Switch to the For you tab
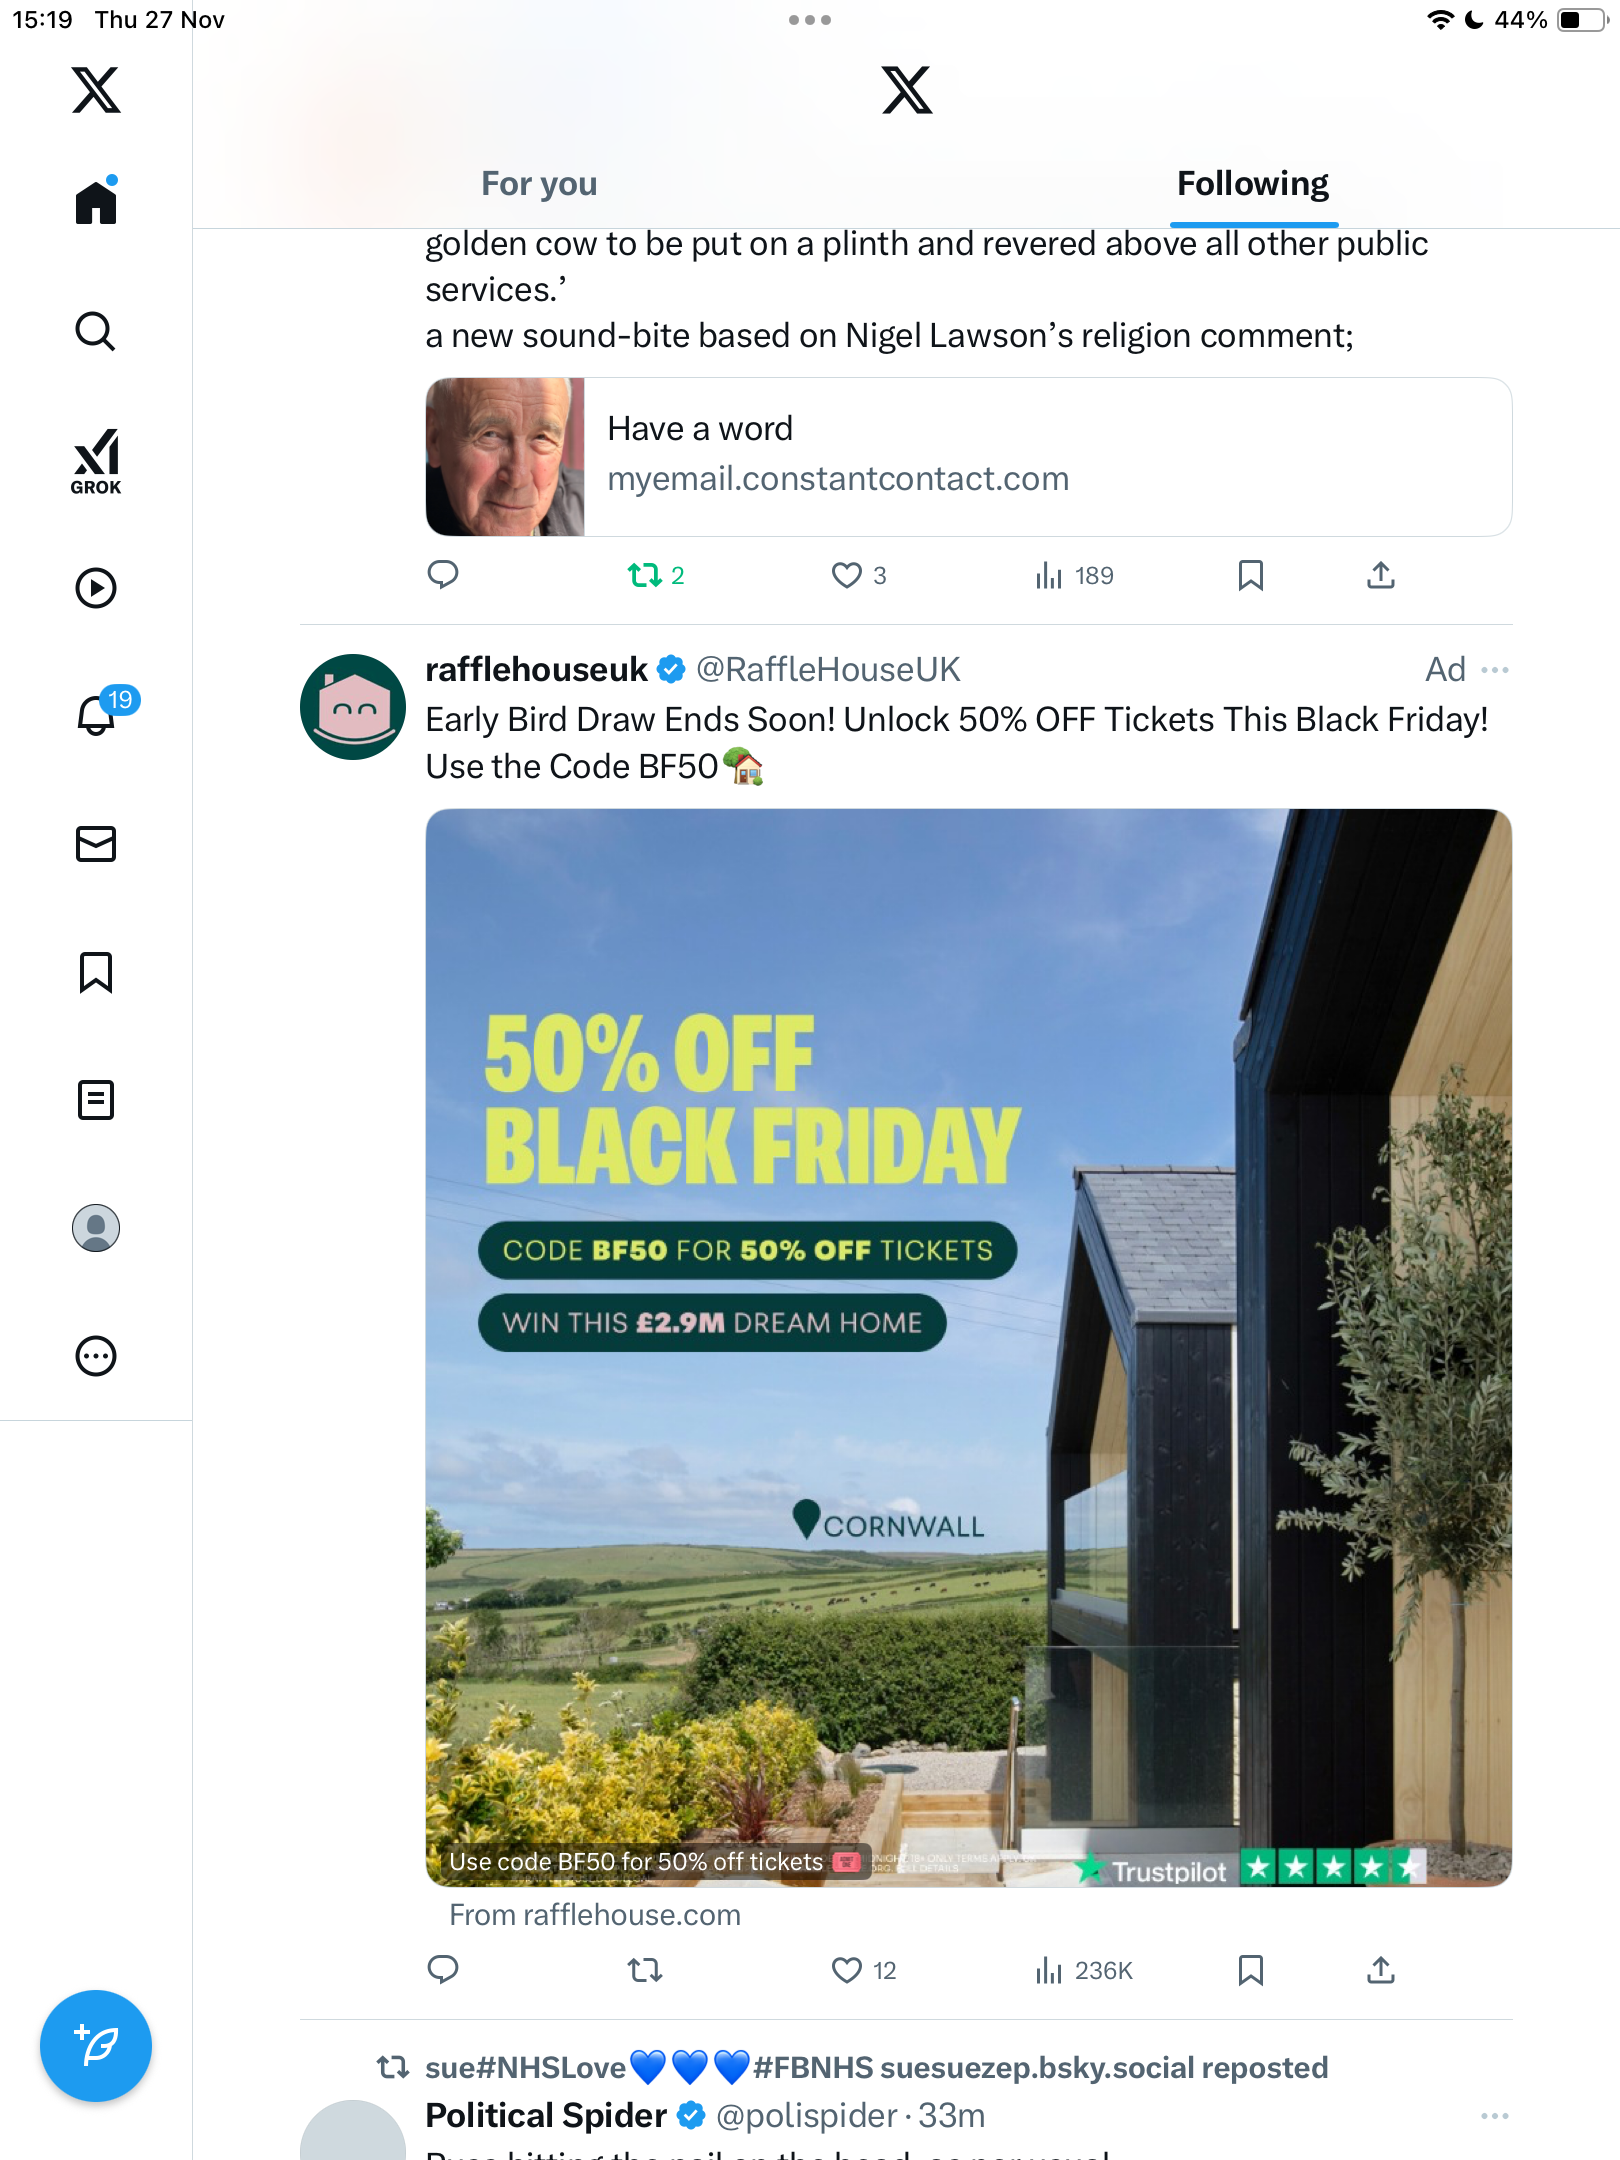The height and width of the screenshot is (2160, 1620). (539, 184)
